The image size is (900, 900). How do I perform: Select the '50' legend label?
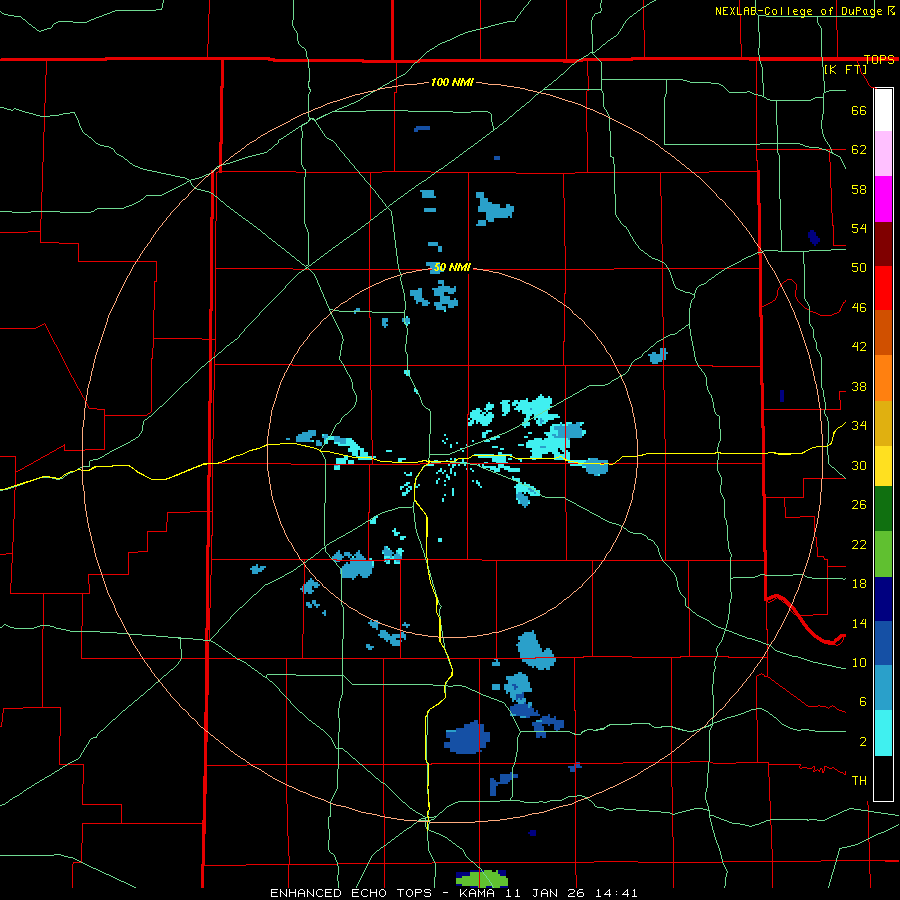coord(859,268)
